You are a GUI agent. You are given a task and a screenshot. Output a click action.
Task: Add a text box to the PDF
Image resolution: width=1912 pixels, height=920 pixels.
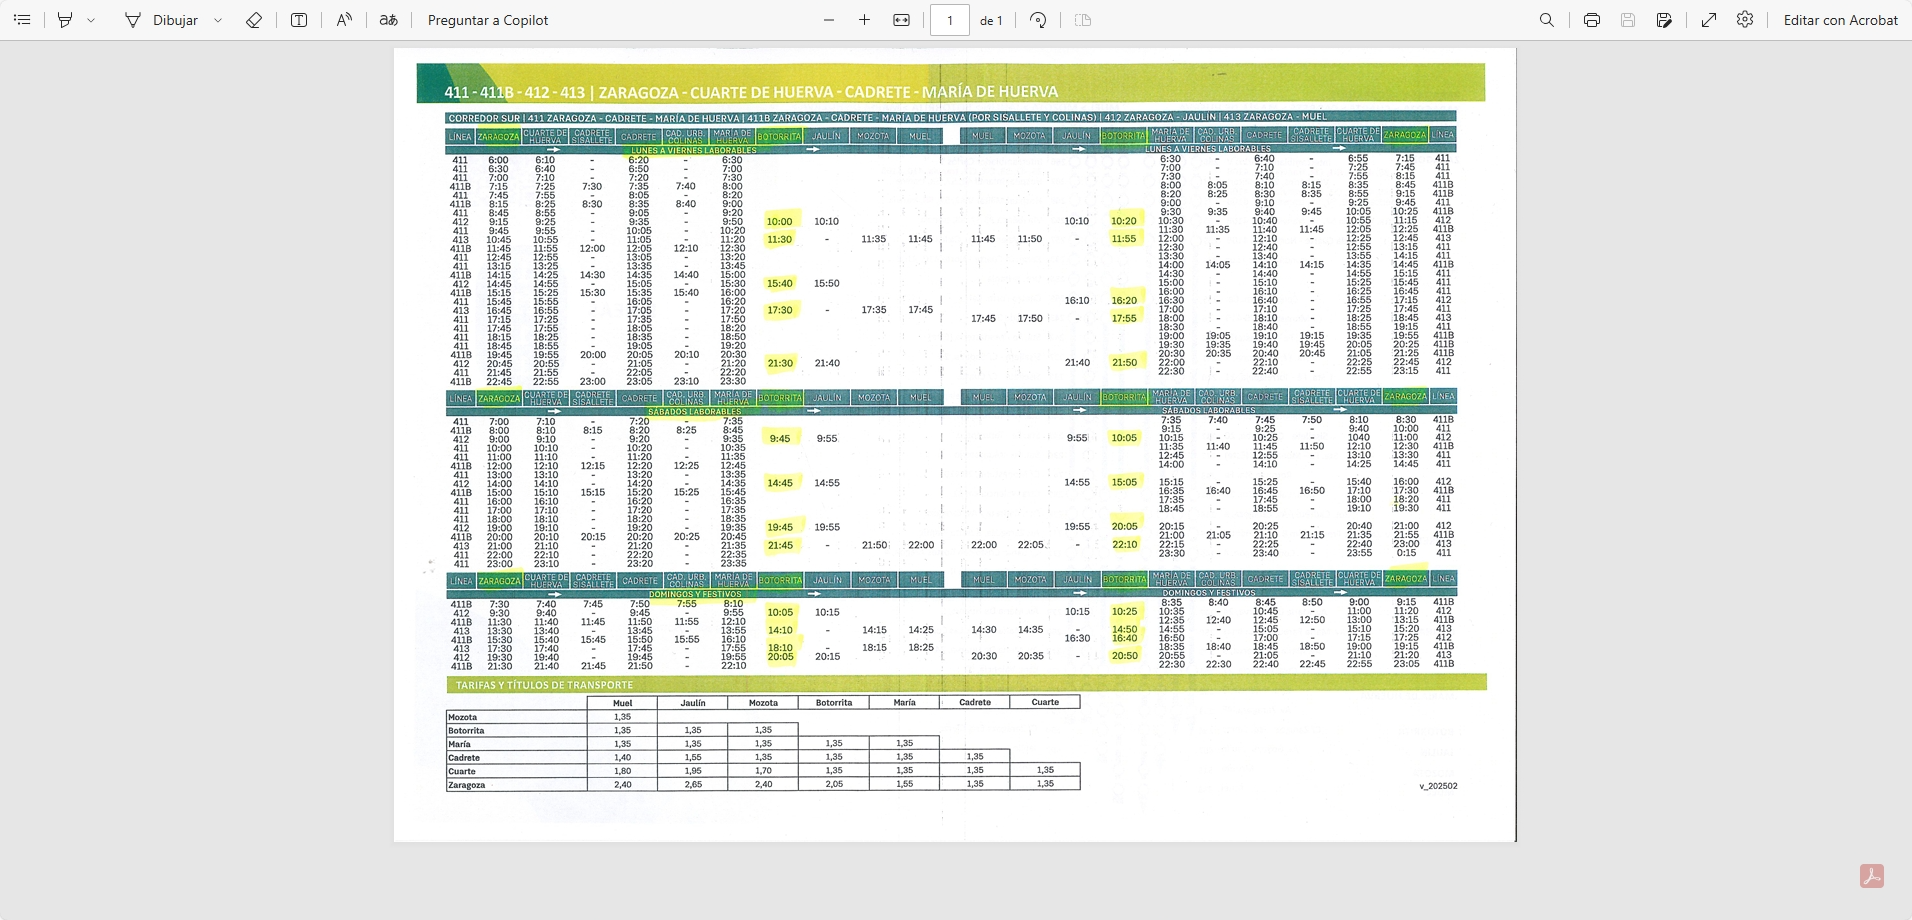(x=299, y=20)
